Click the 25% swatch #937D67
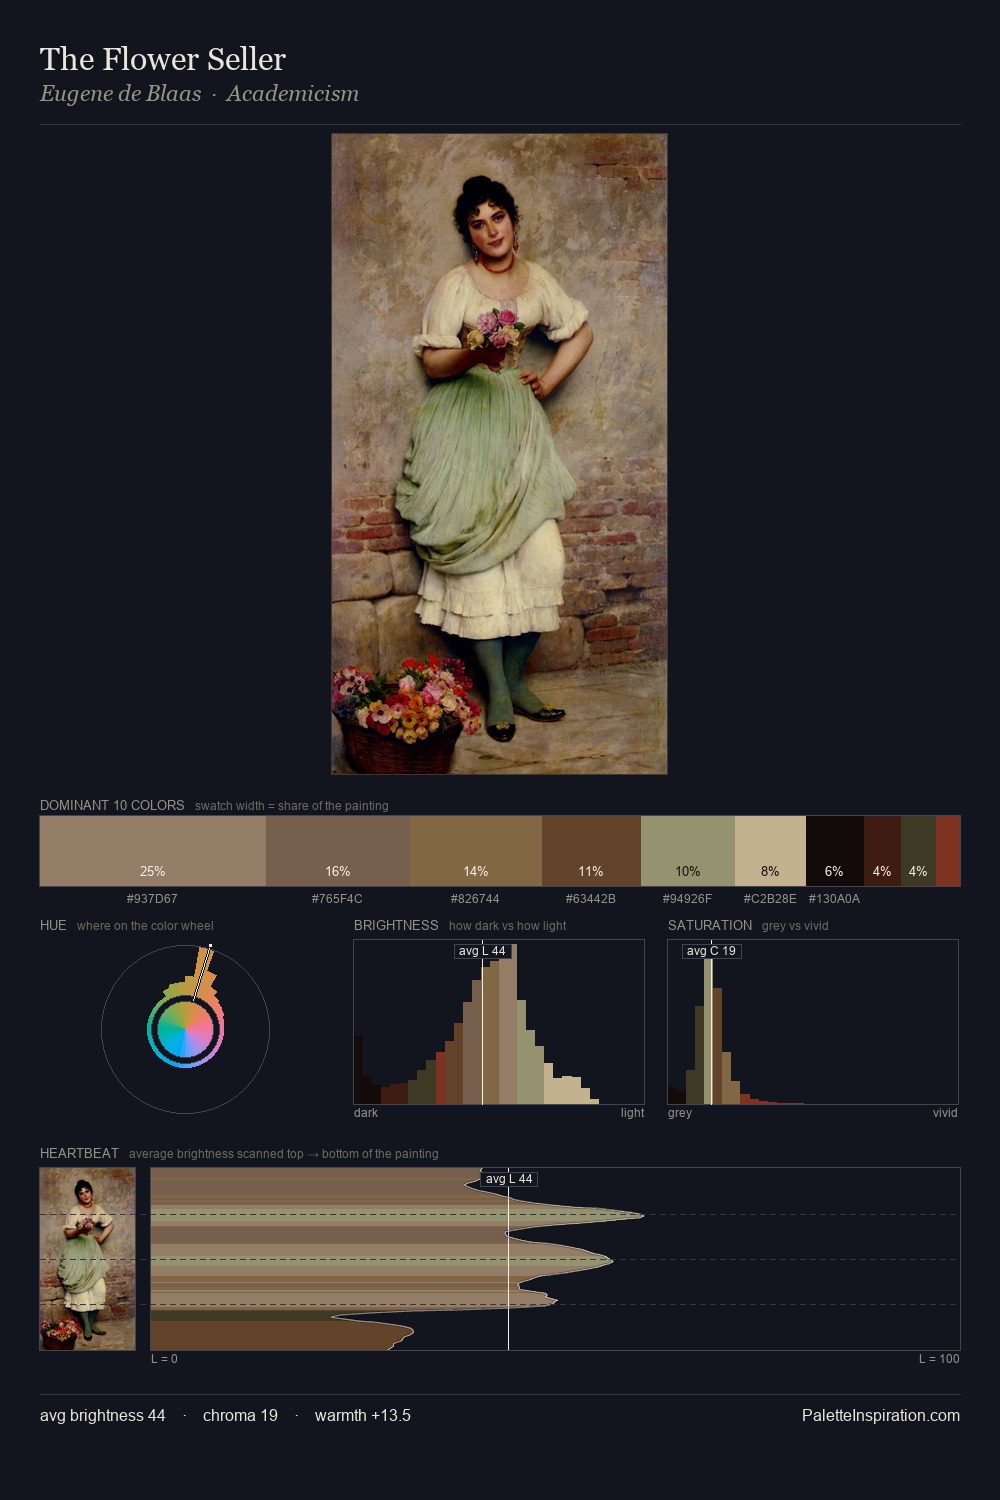The width and height of the screenshot is (1000, 1500). (153, 851)
